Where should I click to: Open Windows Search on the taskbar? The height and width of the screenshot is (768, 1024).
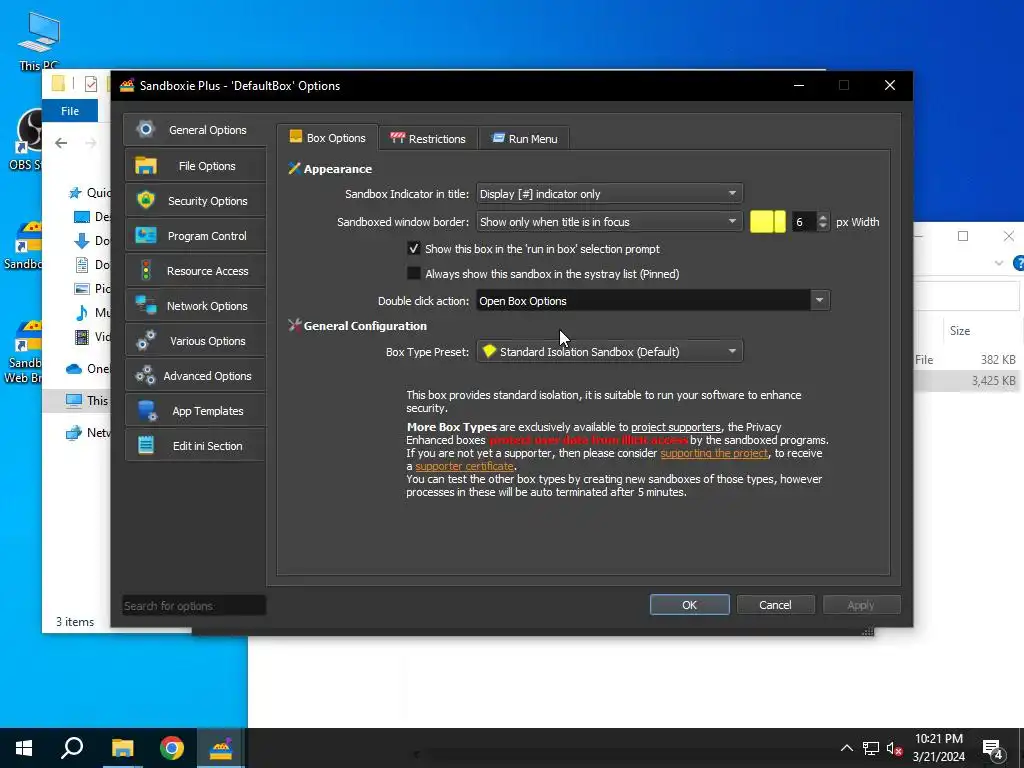[72, 748]
